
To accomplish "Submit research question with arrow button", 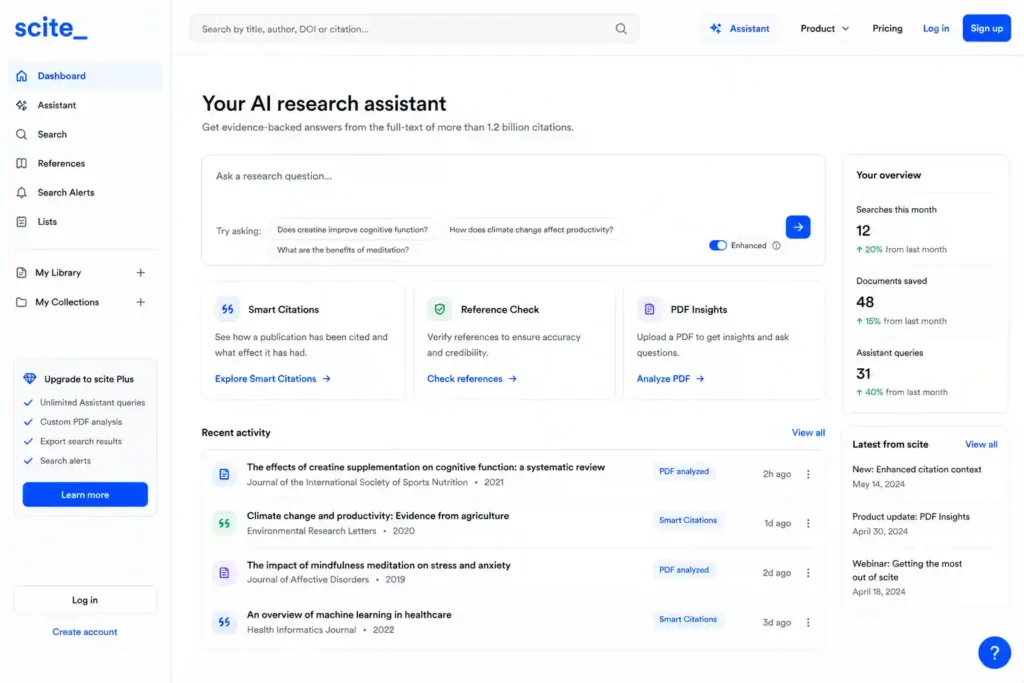I will tap(798, 227).
